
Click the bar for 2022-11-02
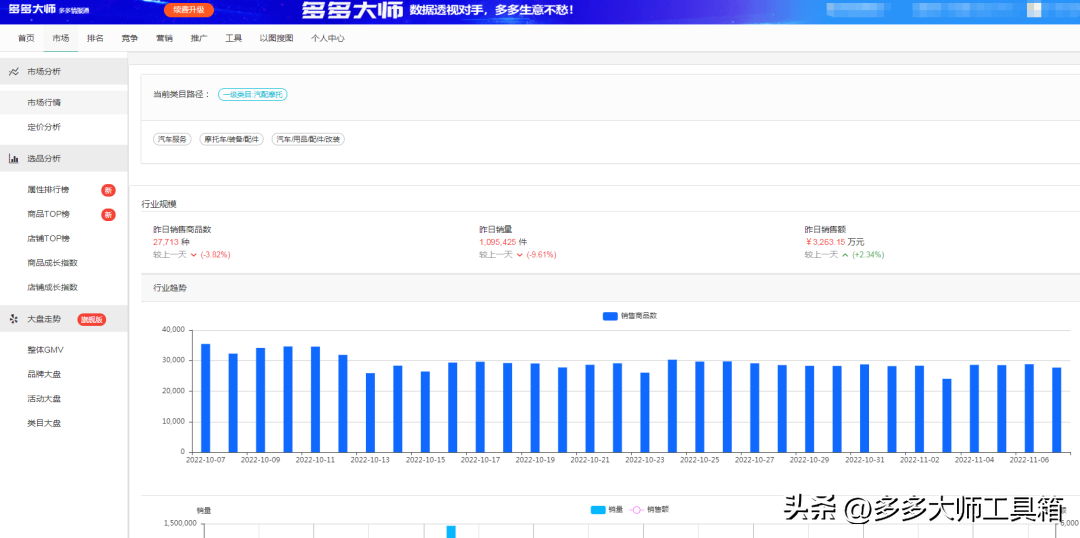pyautogui.click(x=920, y=408)
